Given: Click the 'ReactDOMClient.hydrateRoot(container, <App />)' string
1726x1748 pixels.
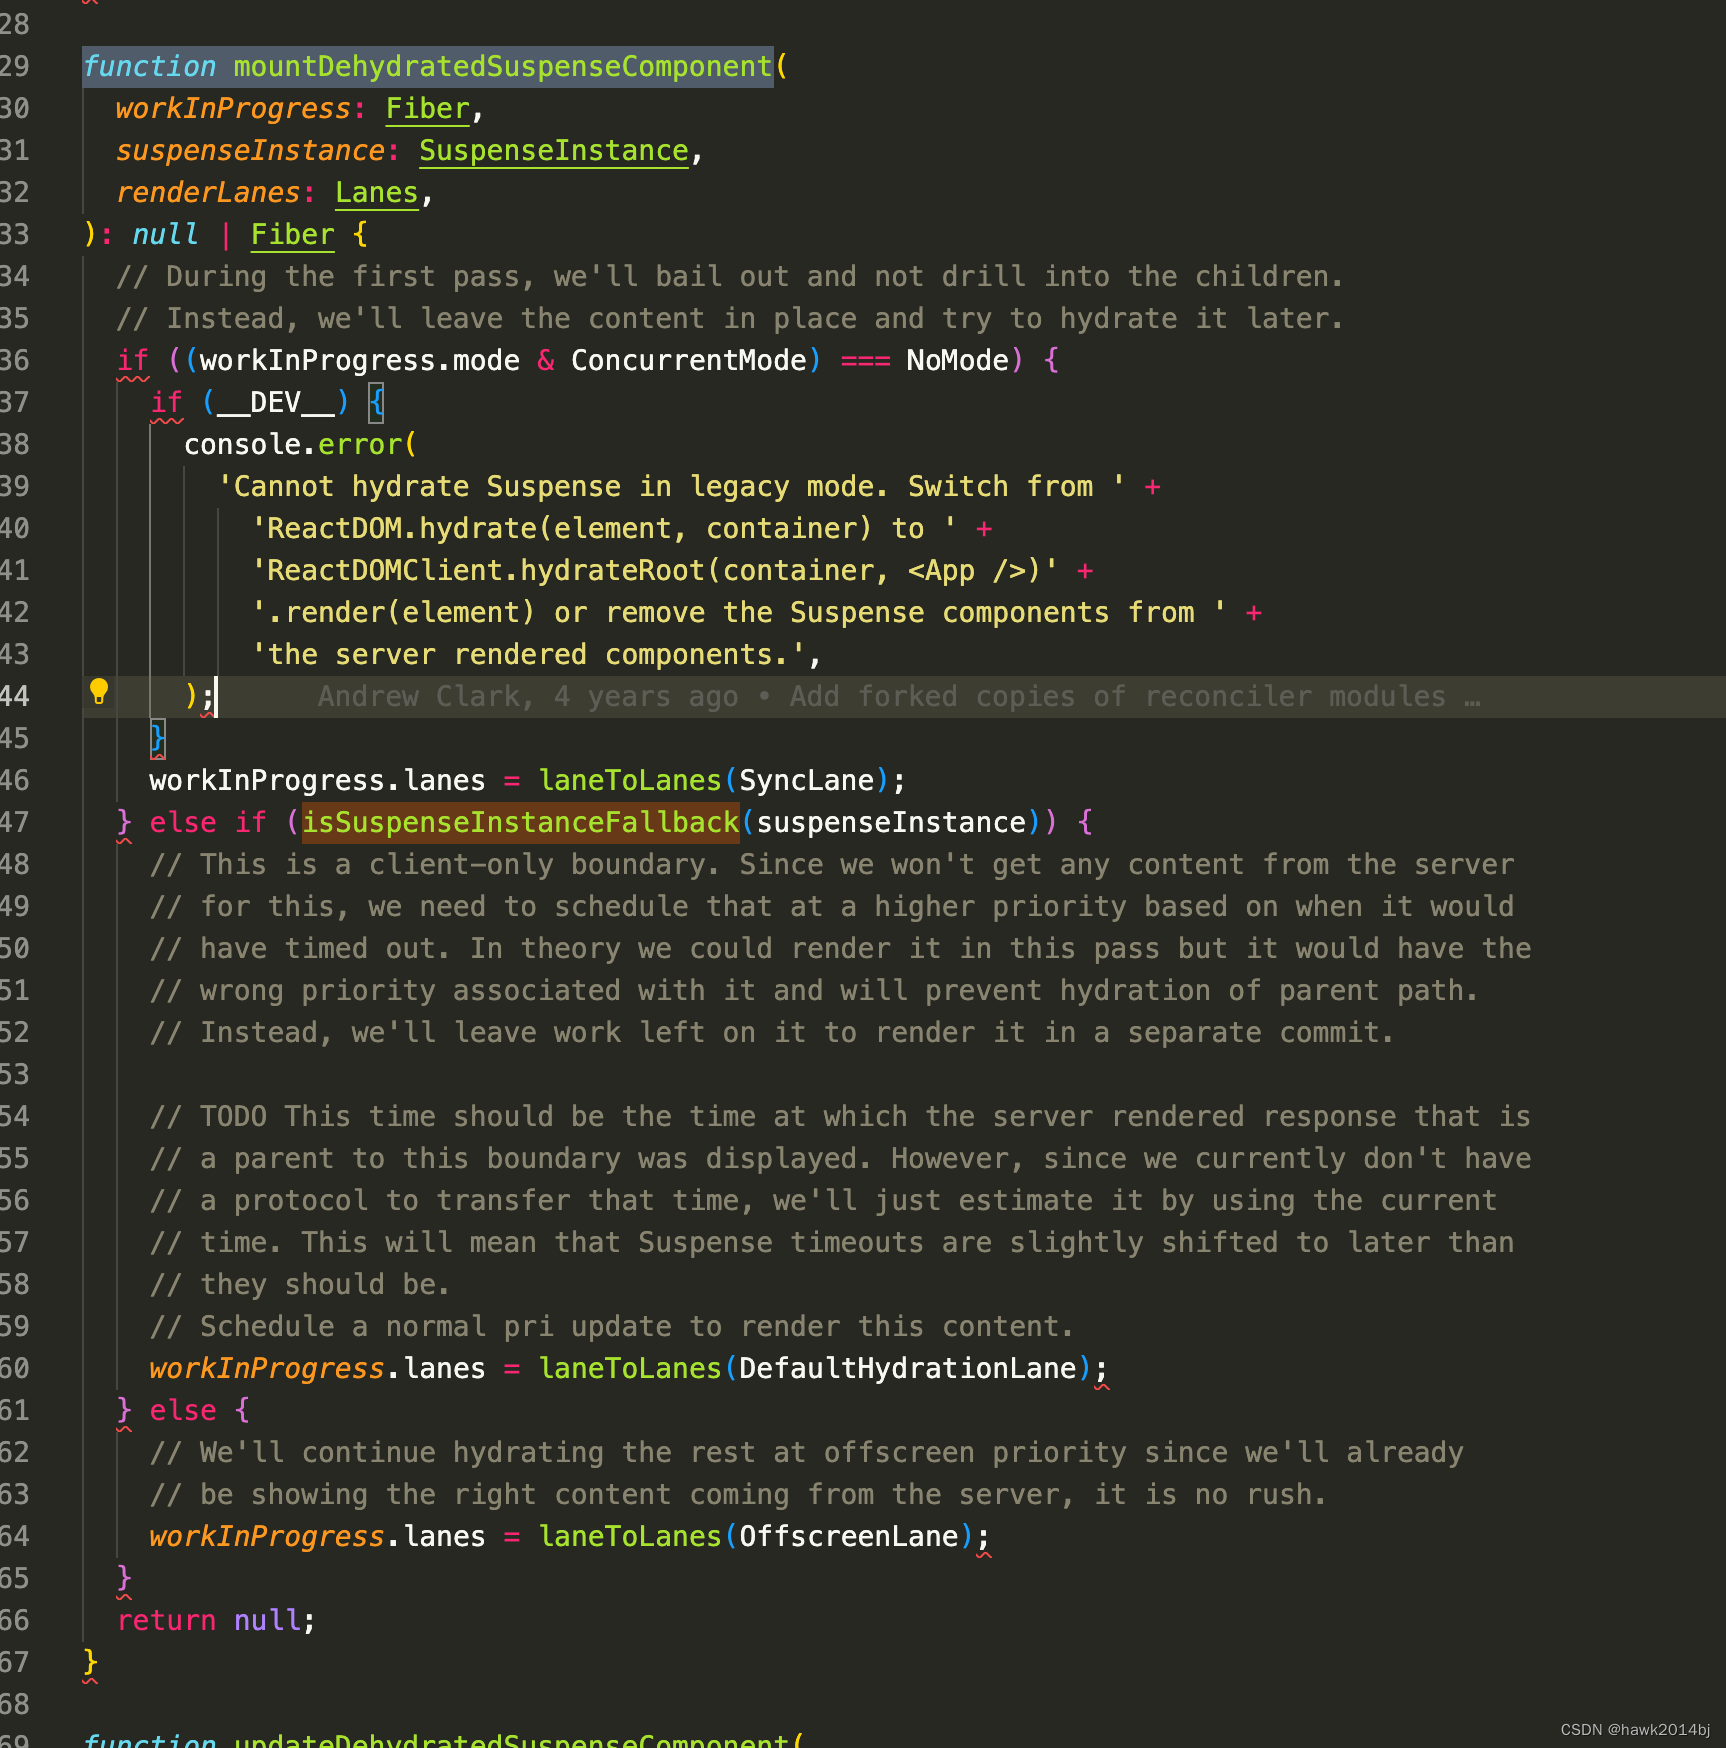Looking at the screenshot, I should point(655,570).
